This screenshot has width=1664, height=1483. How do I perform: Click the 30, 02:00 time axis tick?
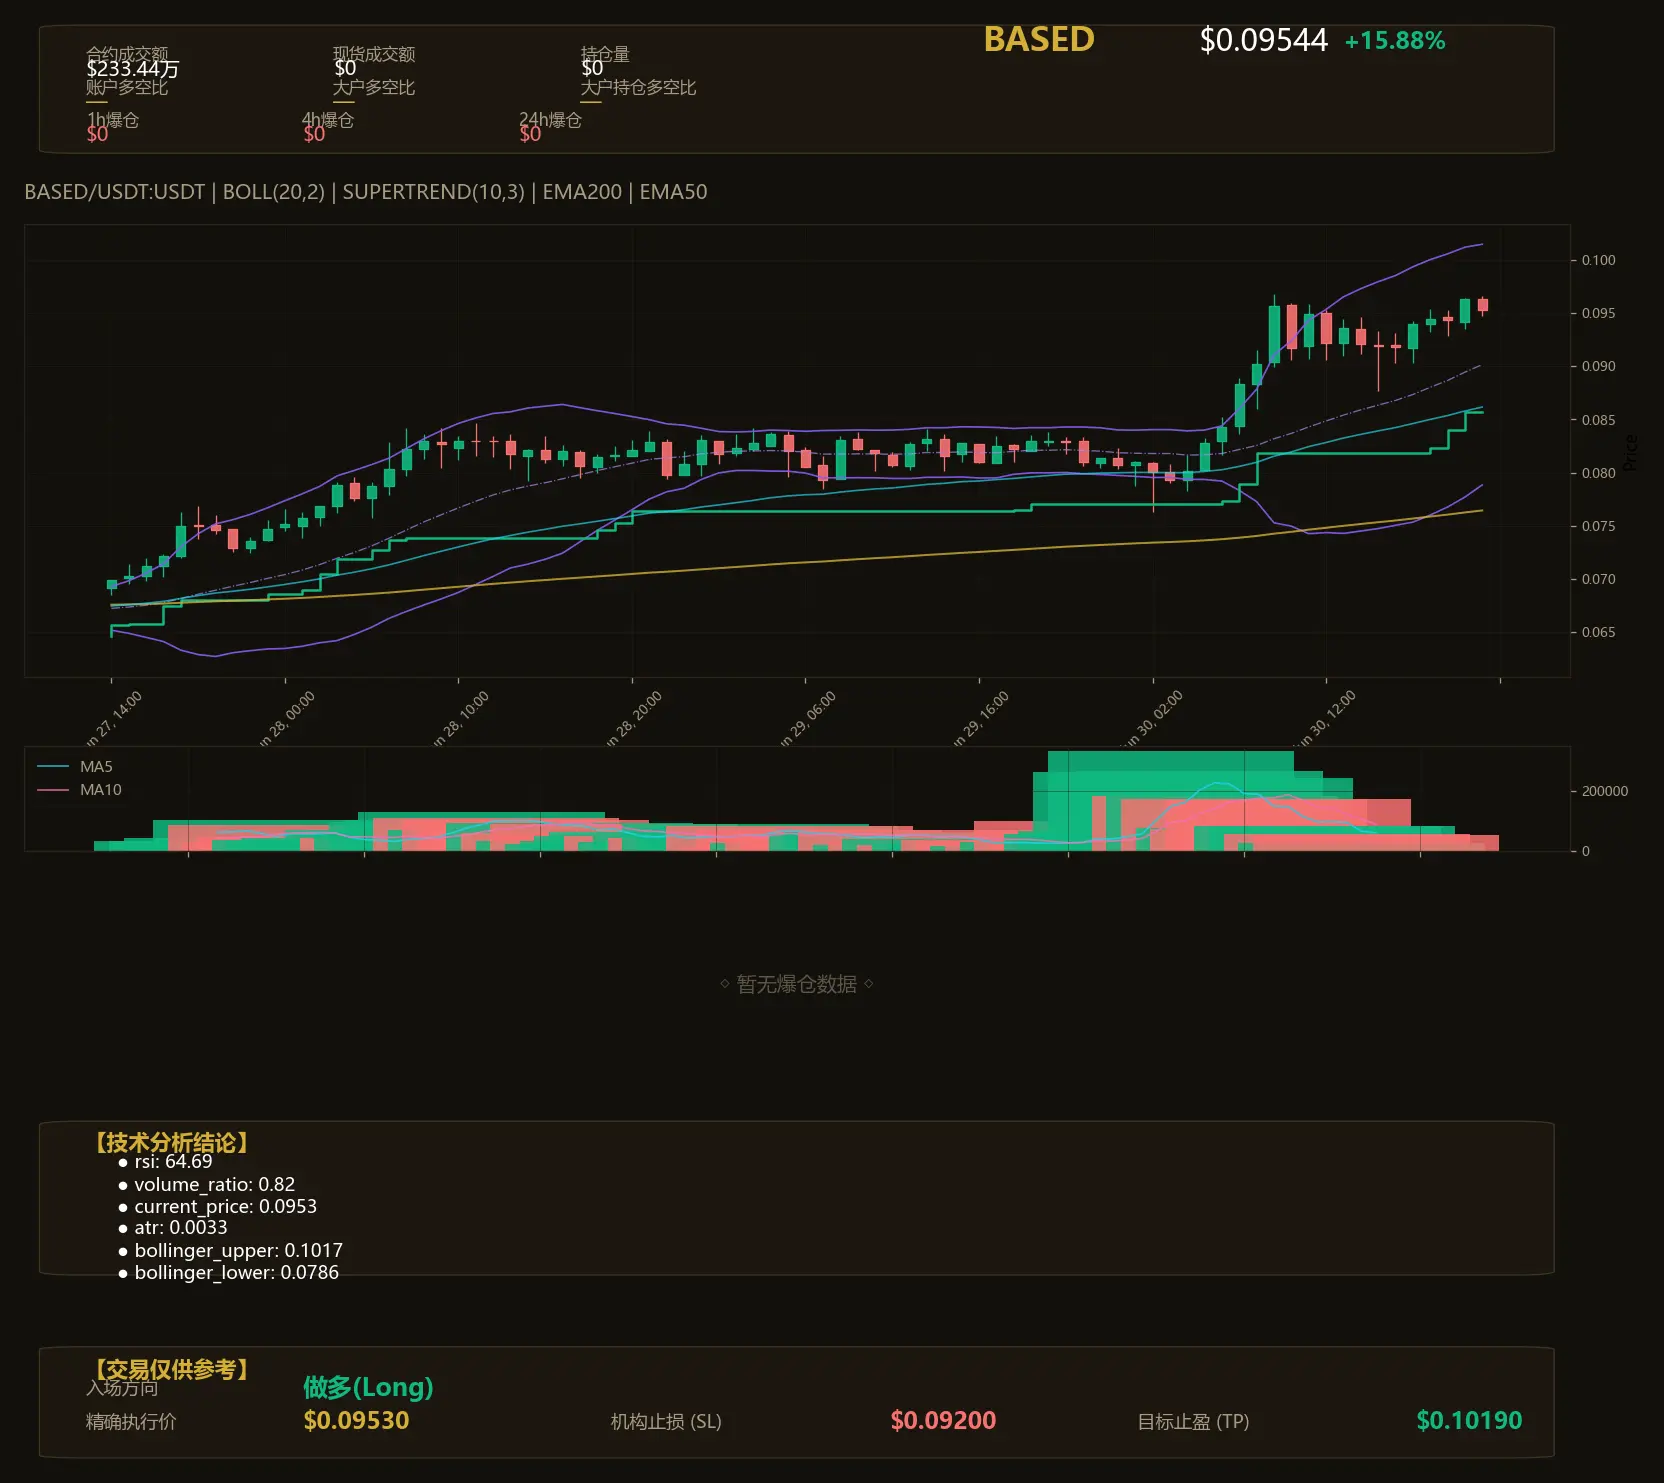(1155, 718)
